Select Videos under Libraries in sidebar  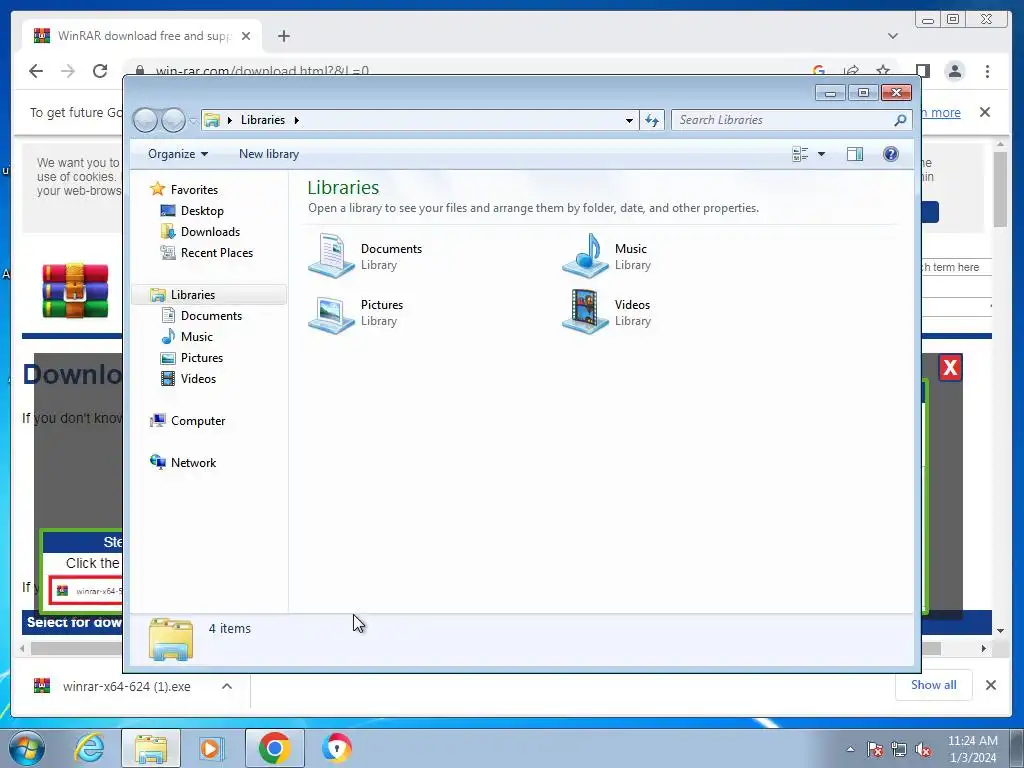point(198,378)
